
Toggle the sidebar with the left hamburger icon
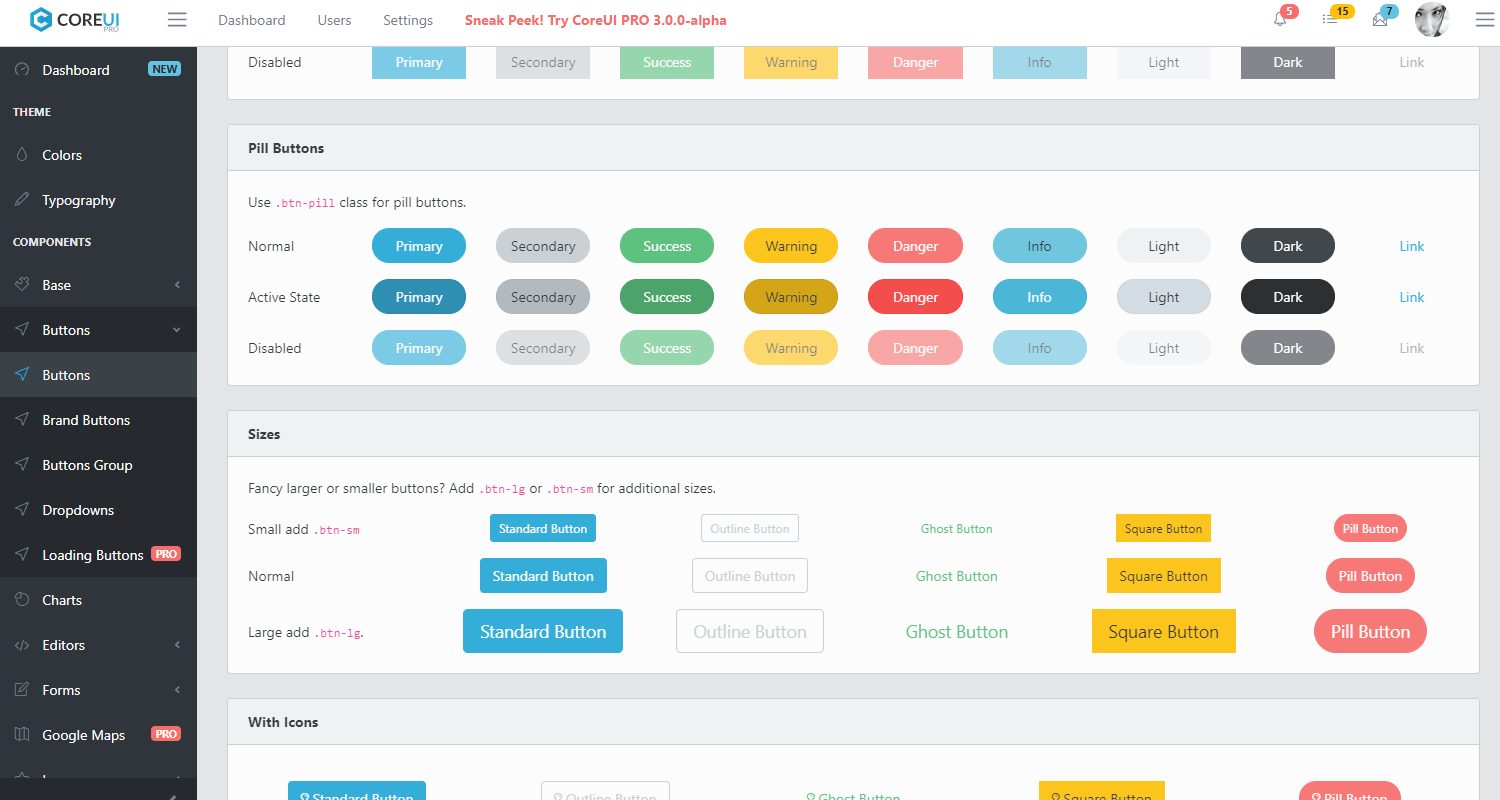(177, 19)
